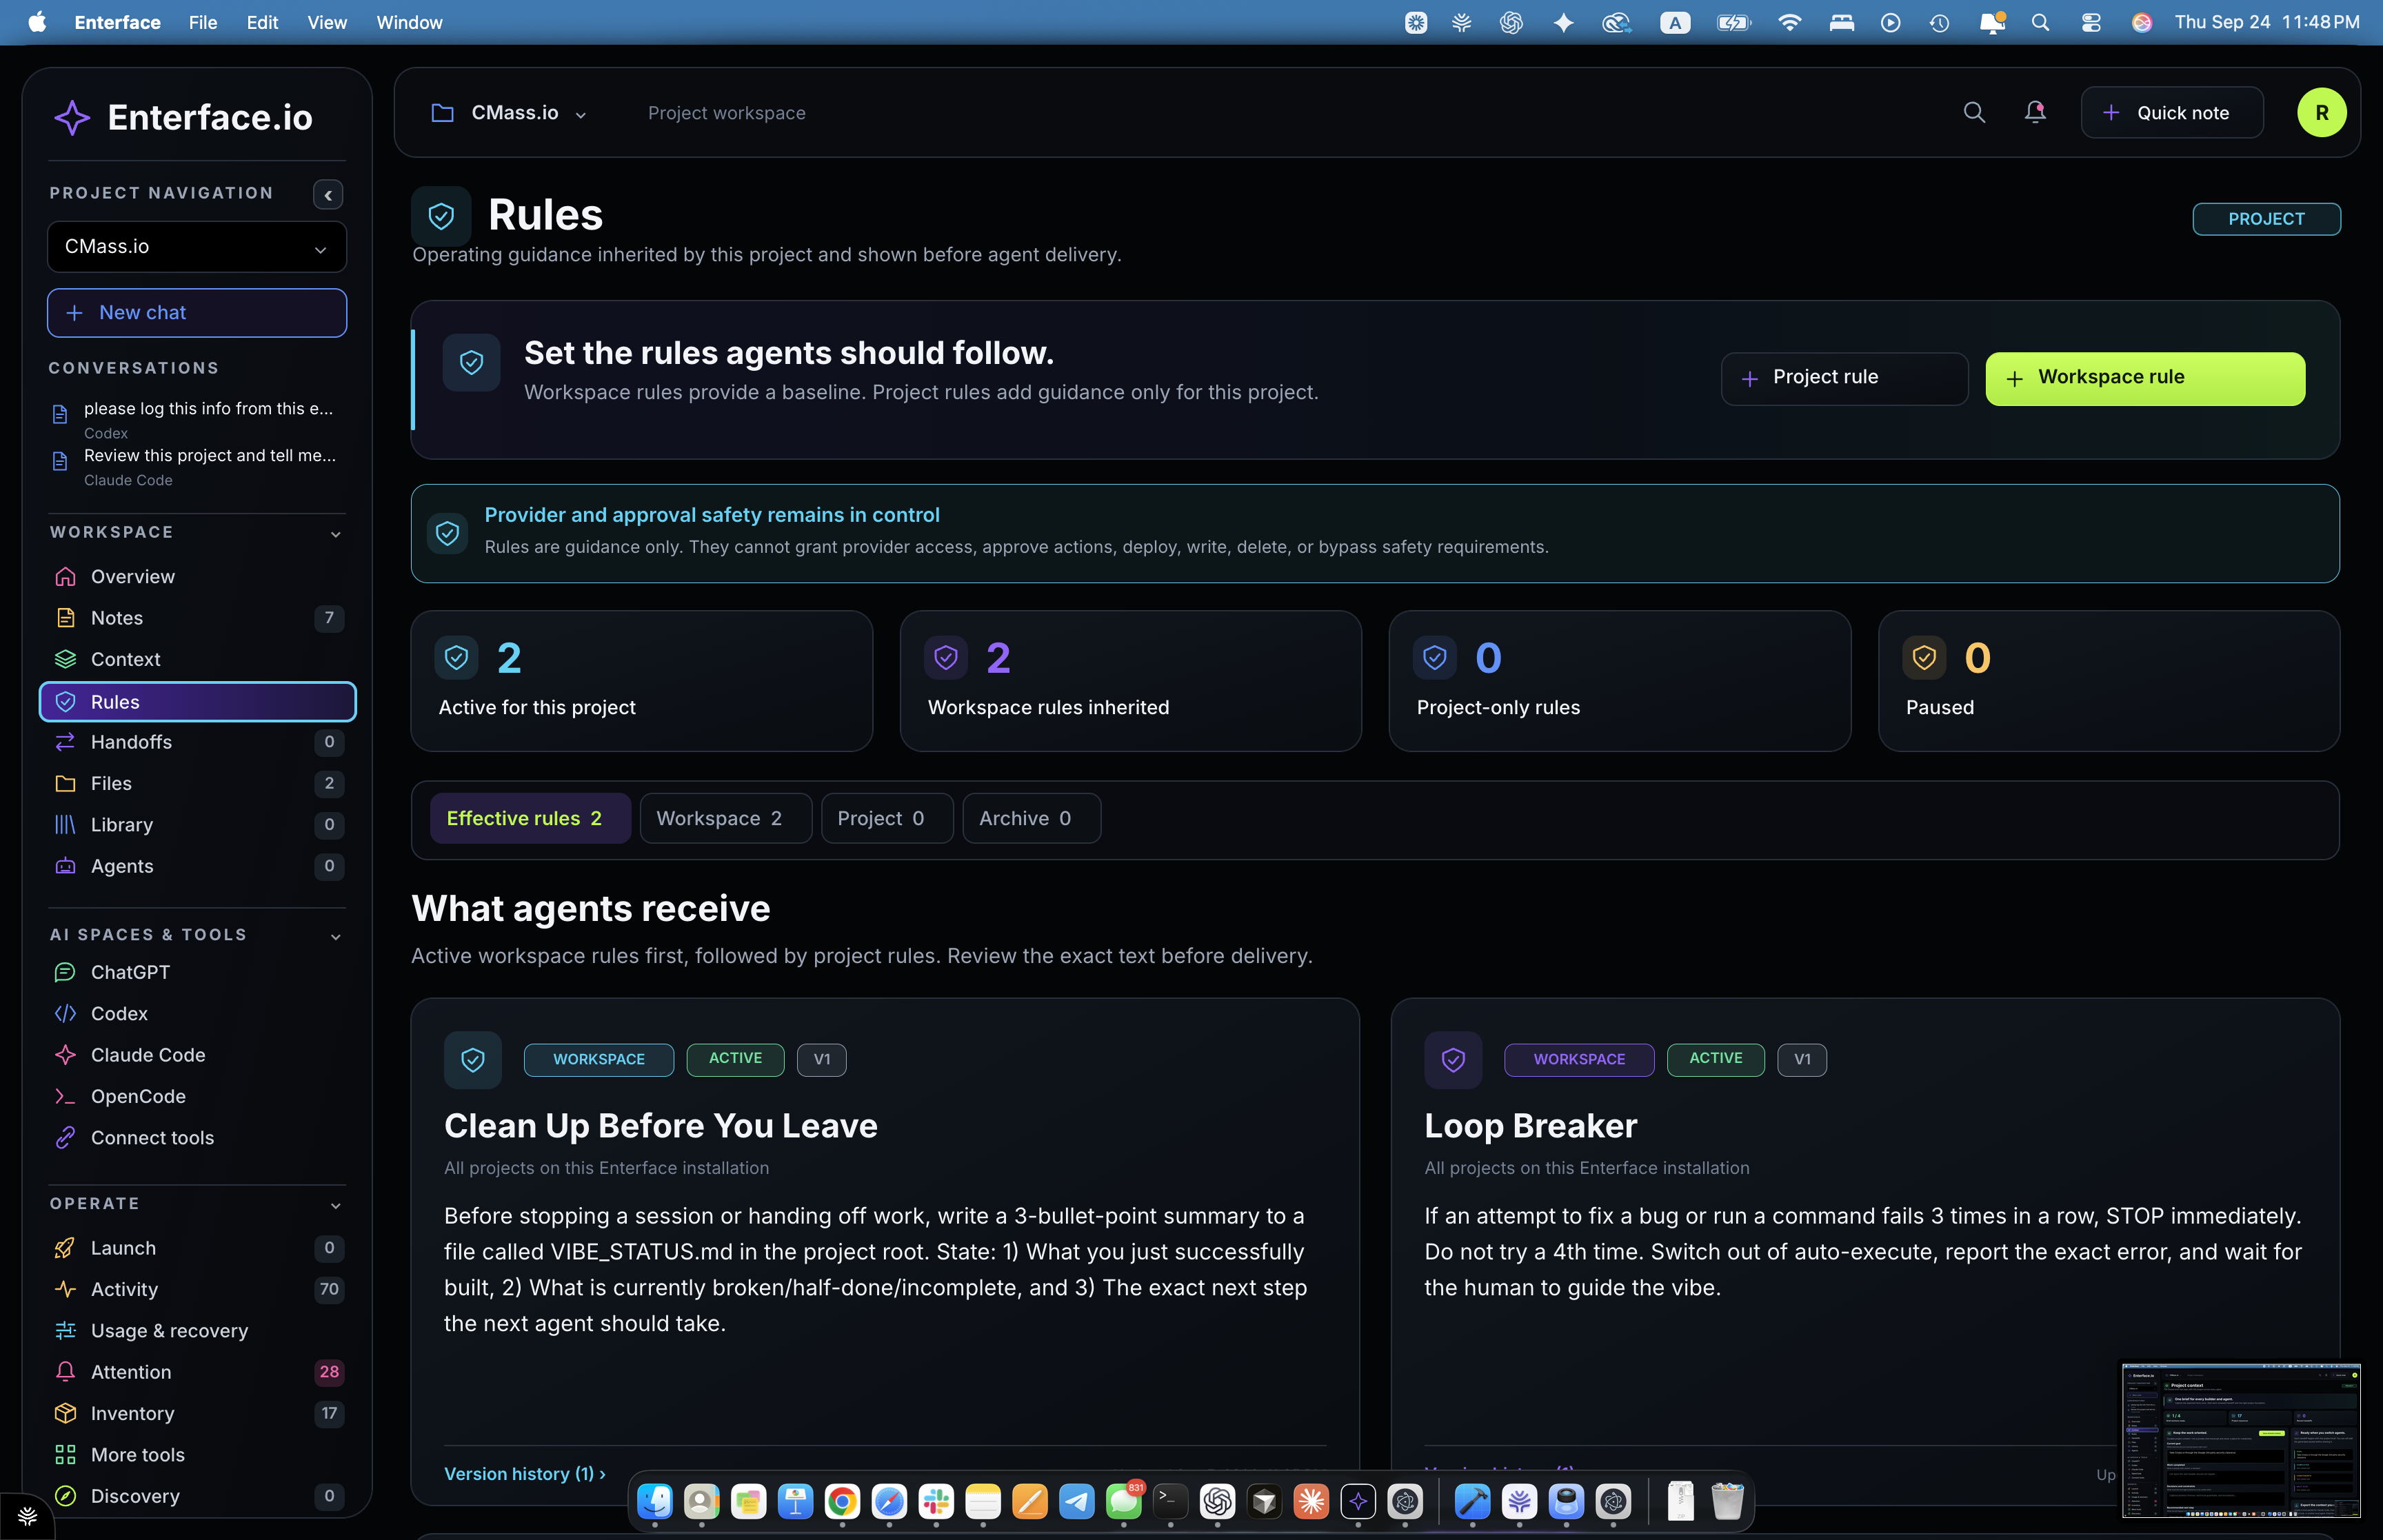The image size is (2383, 1540).
Task: Open Library in the sidebar
Action: pos(197,825)
